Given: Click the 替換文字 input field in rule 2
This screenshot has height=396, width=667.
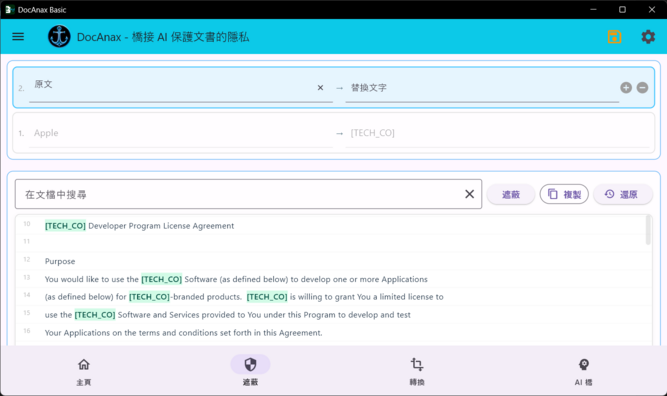Looking at the screenshot, I should (482, 88).
